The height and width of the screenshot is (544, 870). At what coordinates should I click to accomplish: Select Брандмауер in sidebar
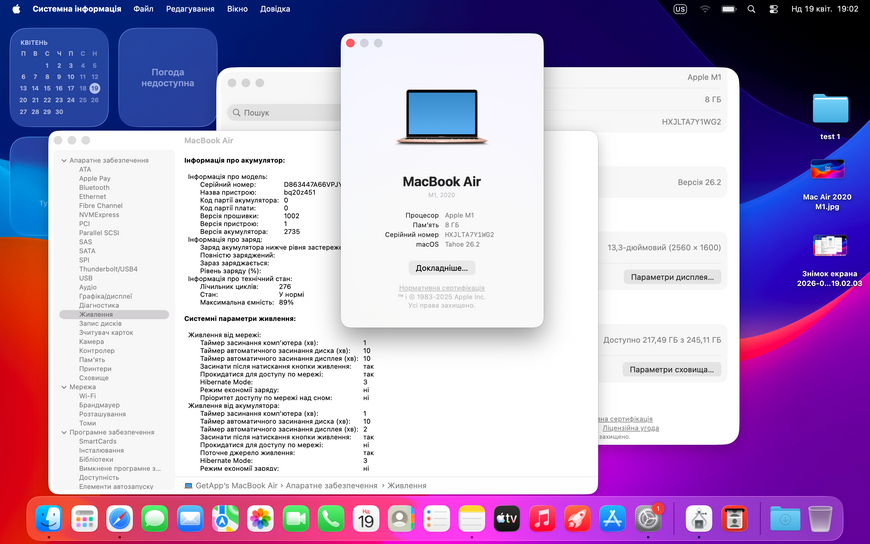point(99,405)
